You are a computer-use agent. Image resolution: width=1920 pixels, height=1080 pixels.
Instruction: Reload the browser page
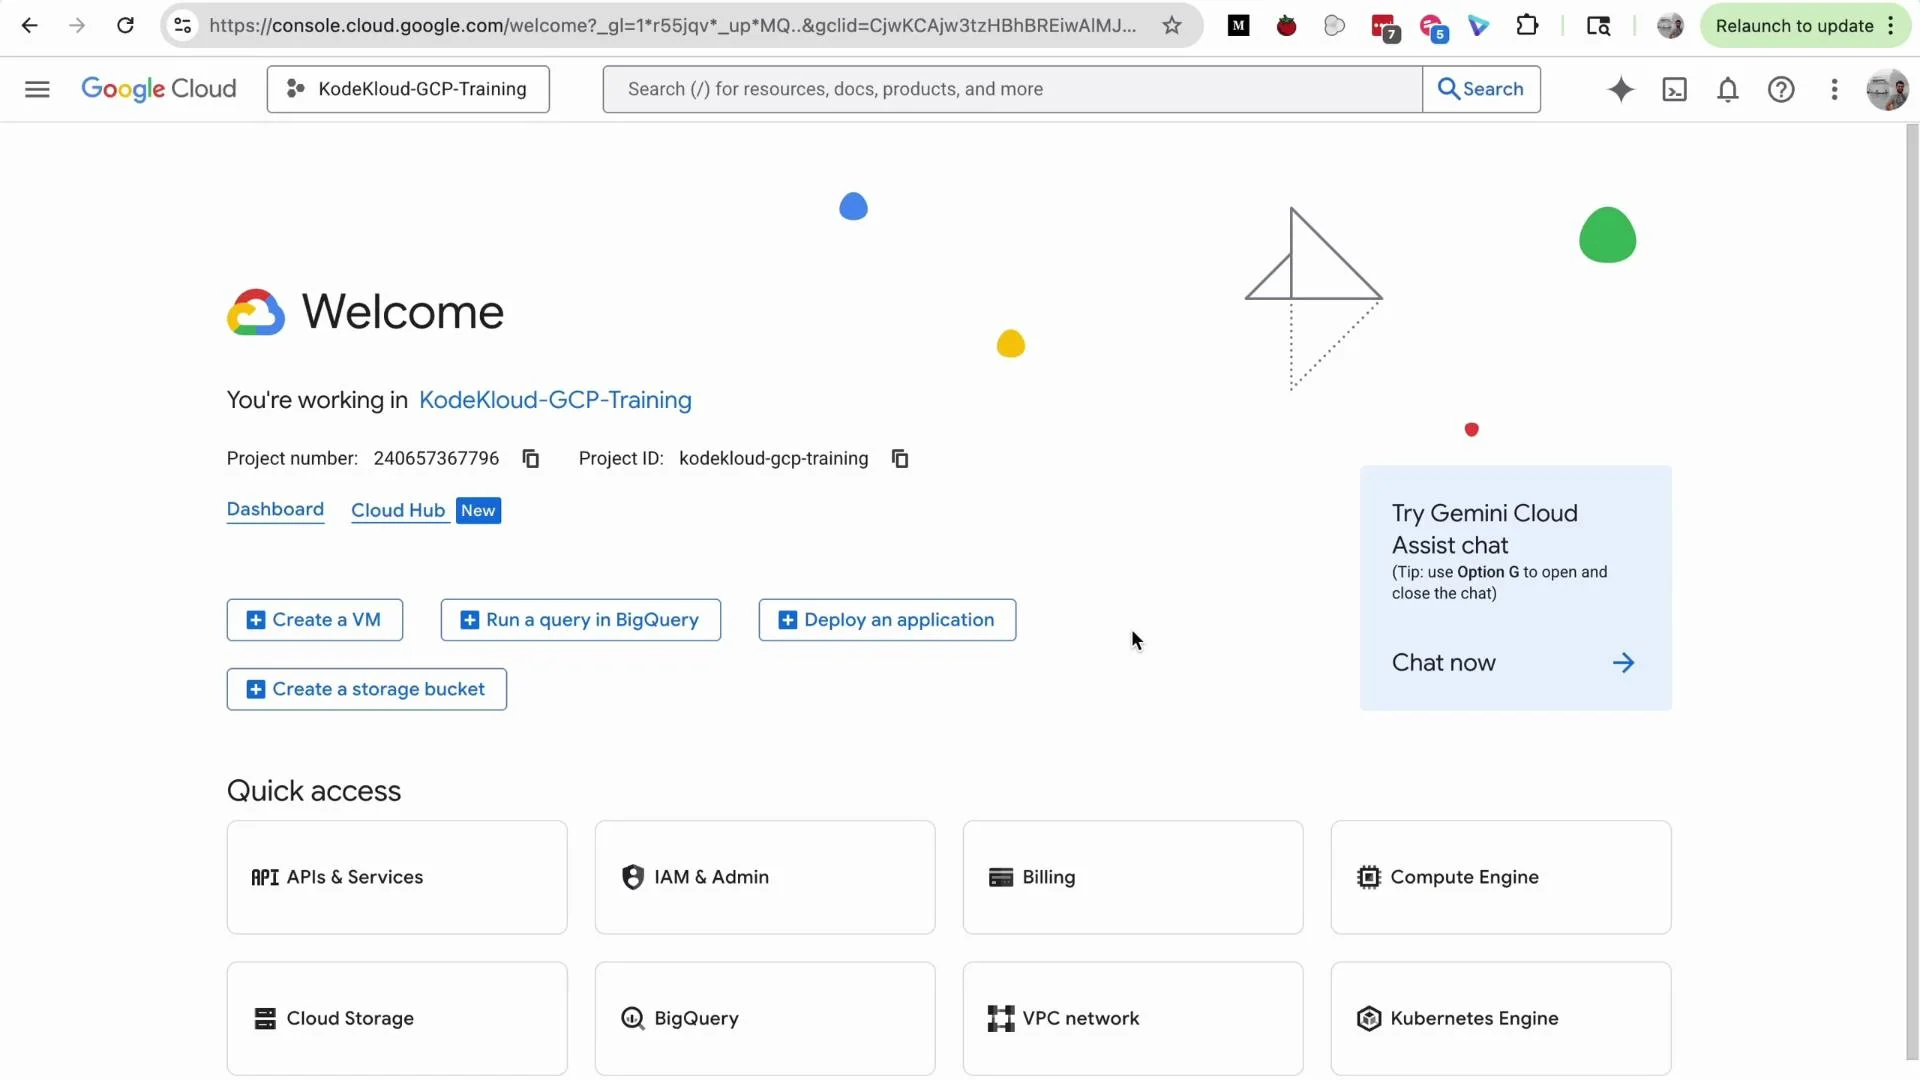pos(125,26)
